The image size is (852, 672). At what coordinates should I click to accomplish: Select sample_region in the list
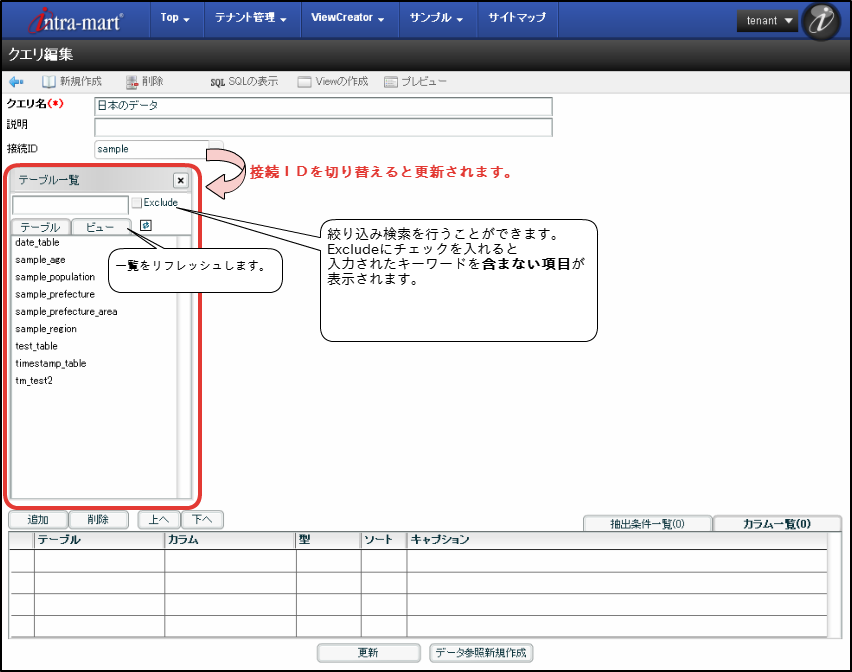click(46, 329)
